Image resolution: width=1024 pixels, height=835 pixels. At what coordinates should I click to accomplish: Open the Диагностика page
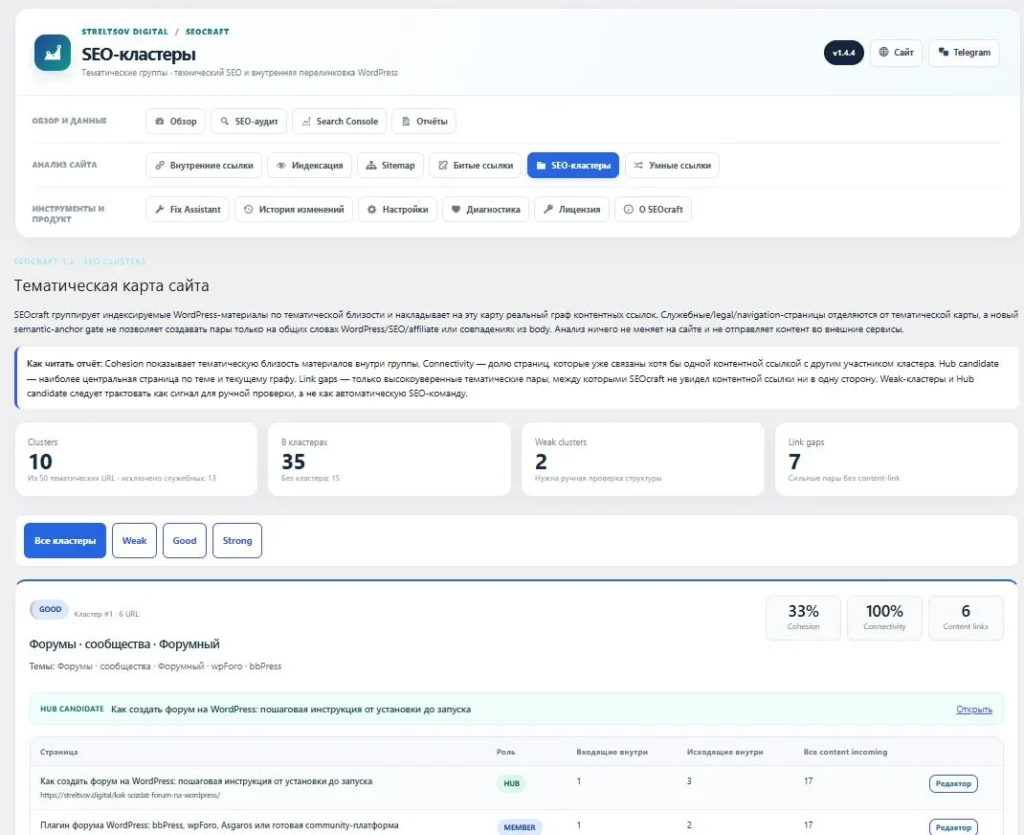pos(485,209)
